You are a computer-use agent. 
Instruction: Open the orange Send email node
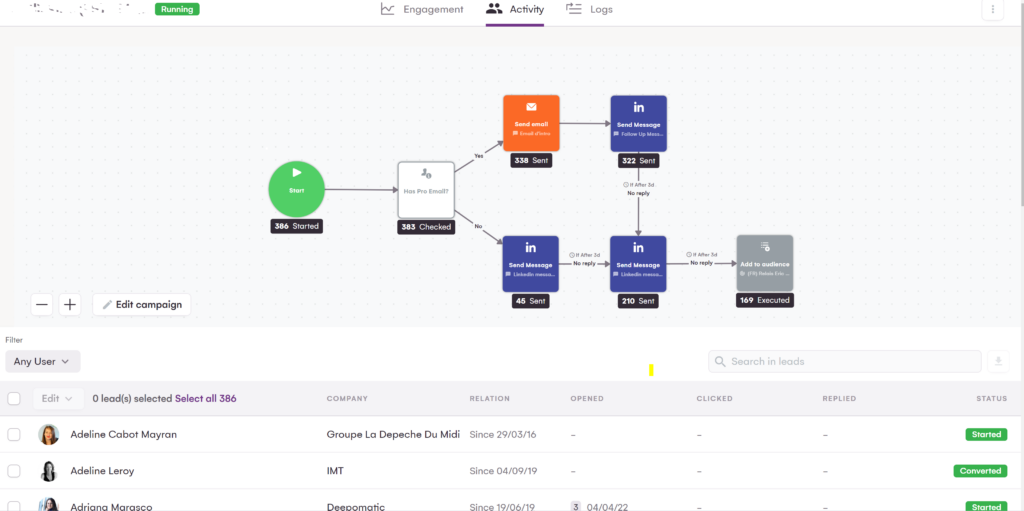[531, 123]
